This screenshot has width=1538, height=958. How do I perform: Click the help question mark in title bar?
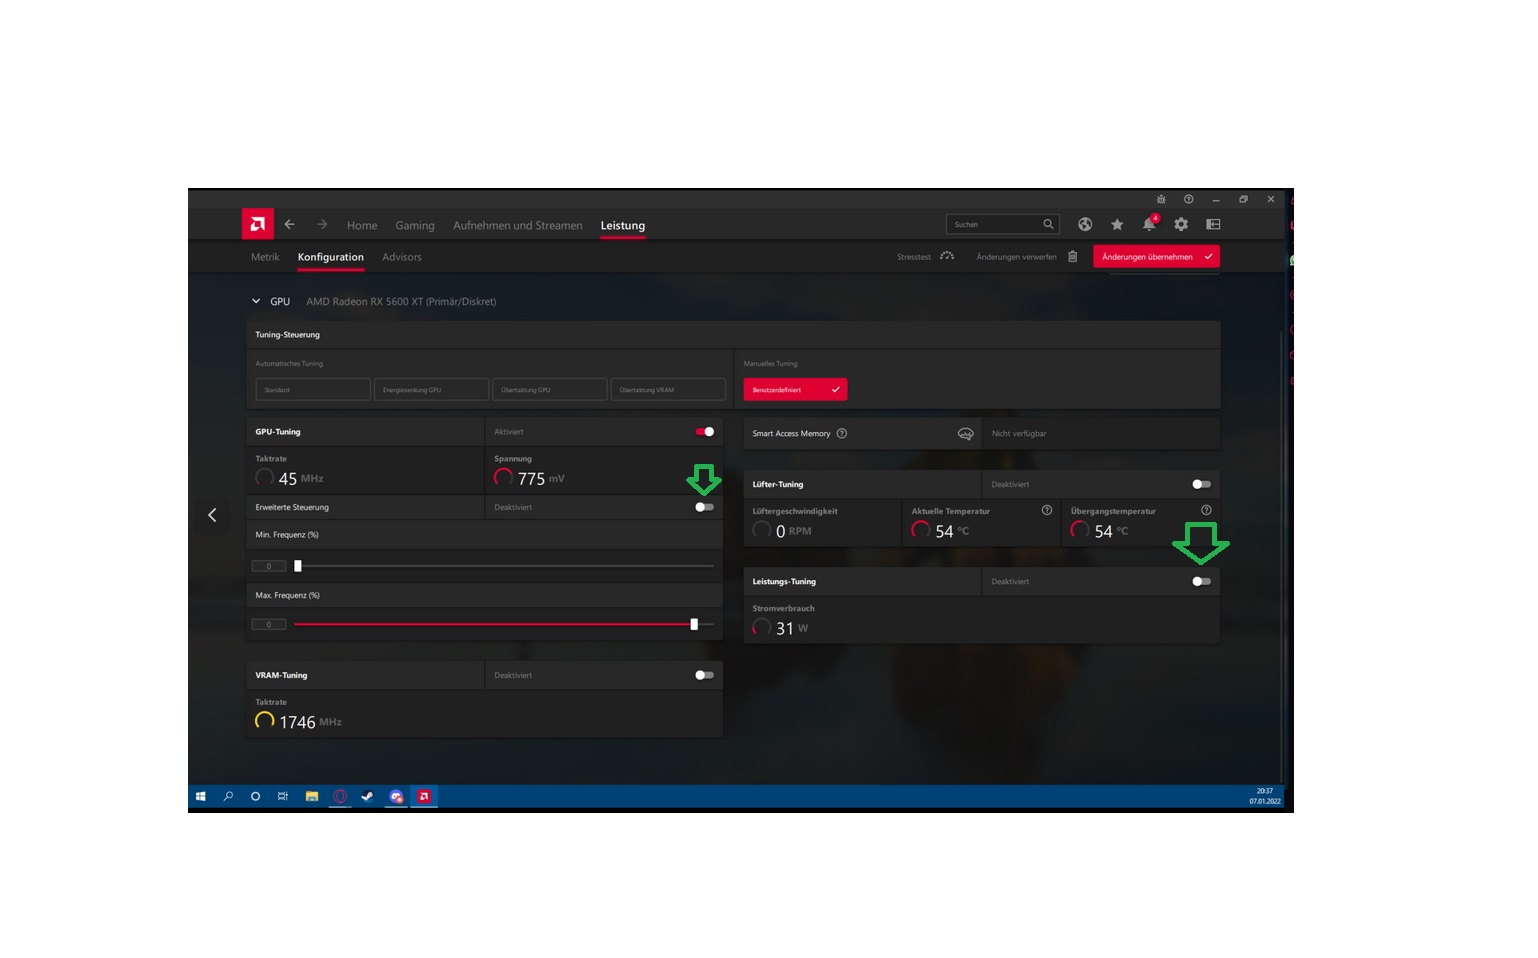pyautogui.click(x=1188, y=199)
